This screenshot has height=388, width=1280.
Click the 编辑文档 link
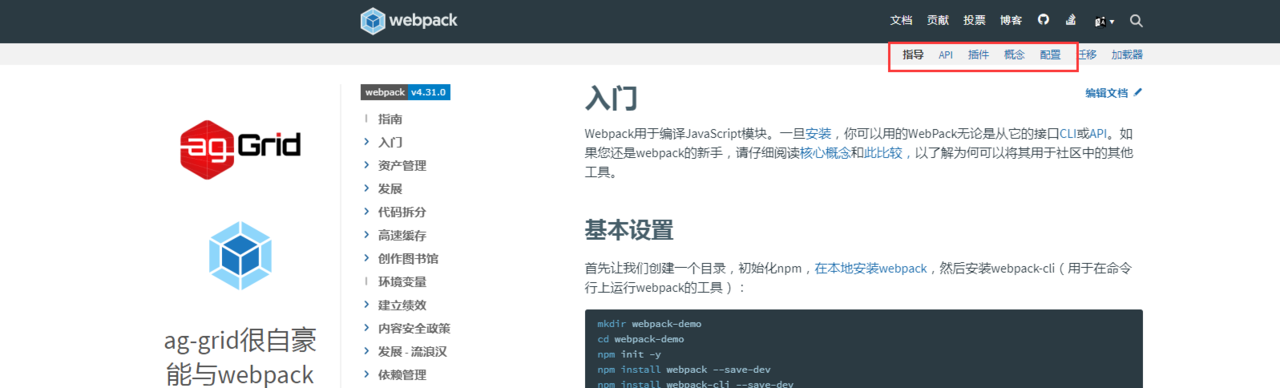pyautogui.click(x=1107, y=93)
